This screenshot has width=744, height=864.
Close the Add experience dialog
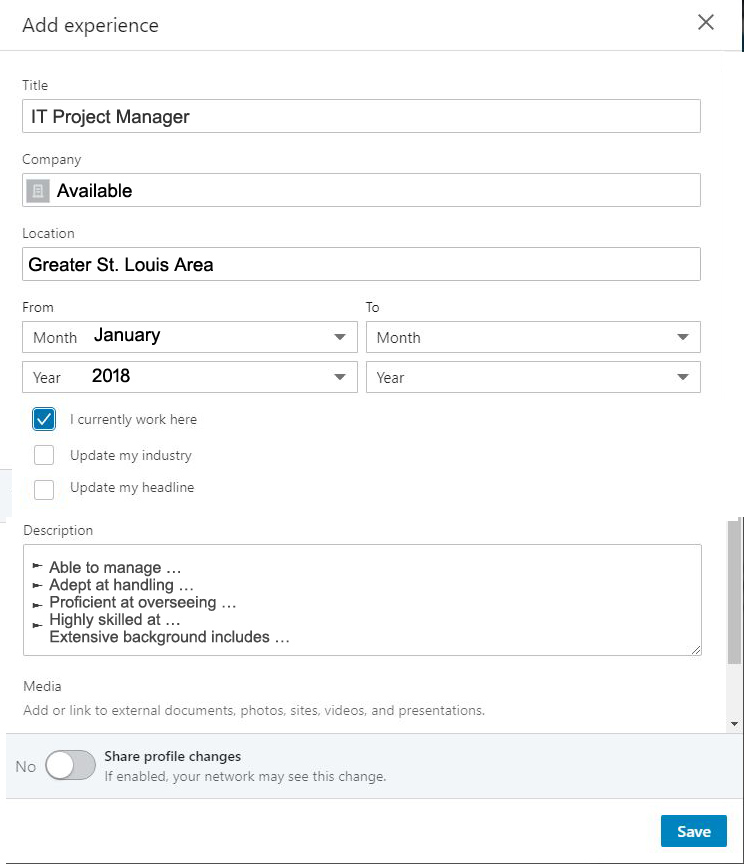tap(705, 21)
